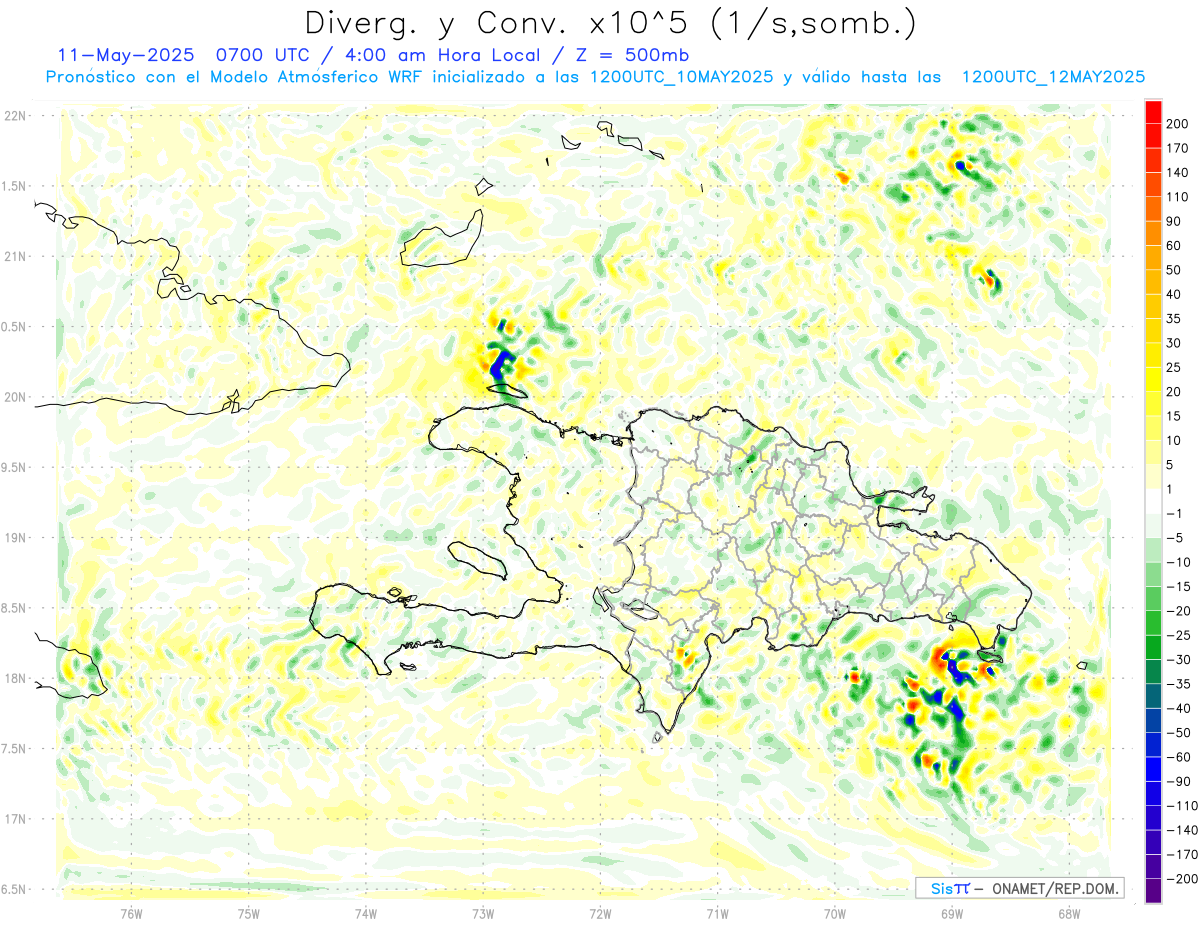Click the color bar value '170'
The image size is (1200, 927).
tap(1178, 148)
